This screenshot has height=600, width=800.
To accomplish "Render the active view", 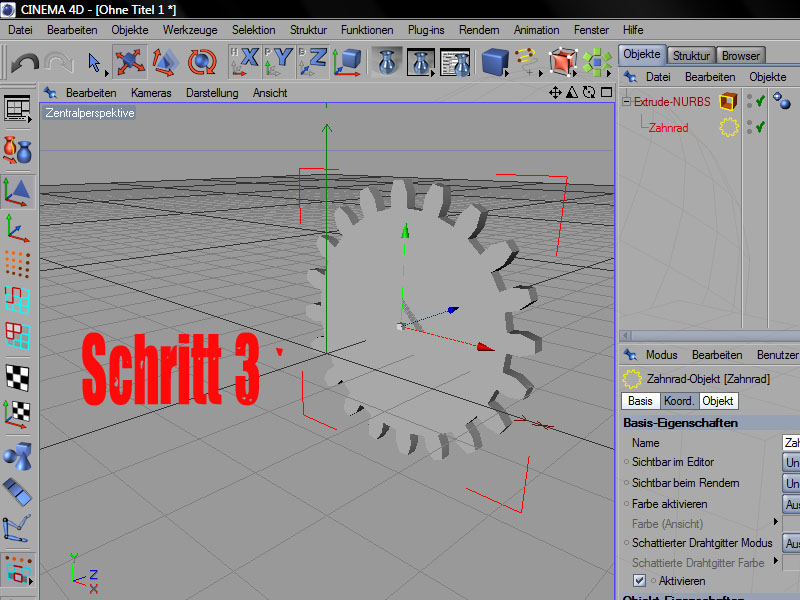I will 387,62.
